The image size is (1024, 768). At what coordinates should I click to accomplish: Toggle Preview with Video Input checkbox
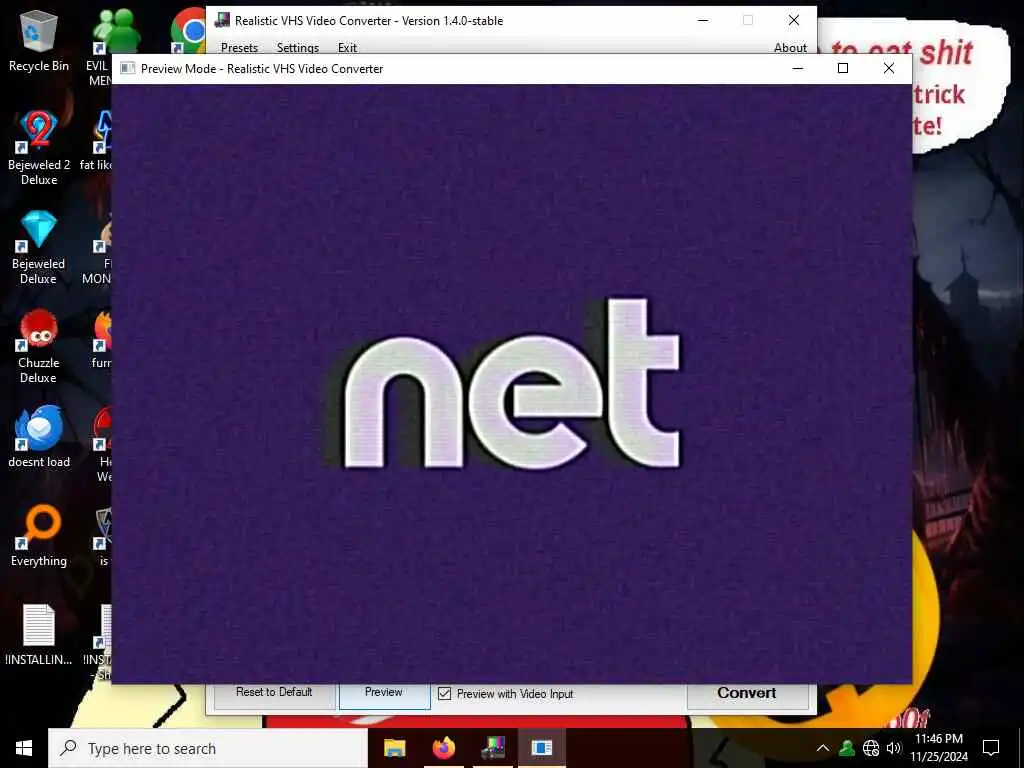(x=445, y=694)
